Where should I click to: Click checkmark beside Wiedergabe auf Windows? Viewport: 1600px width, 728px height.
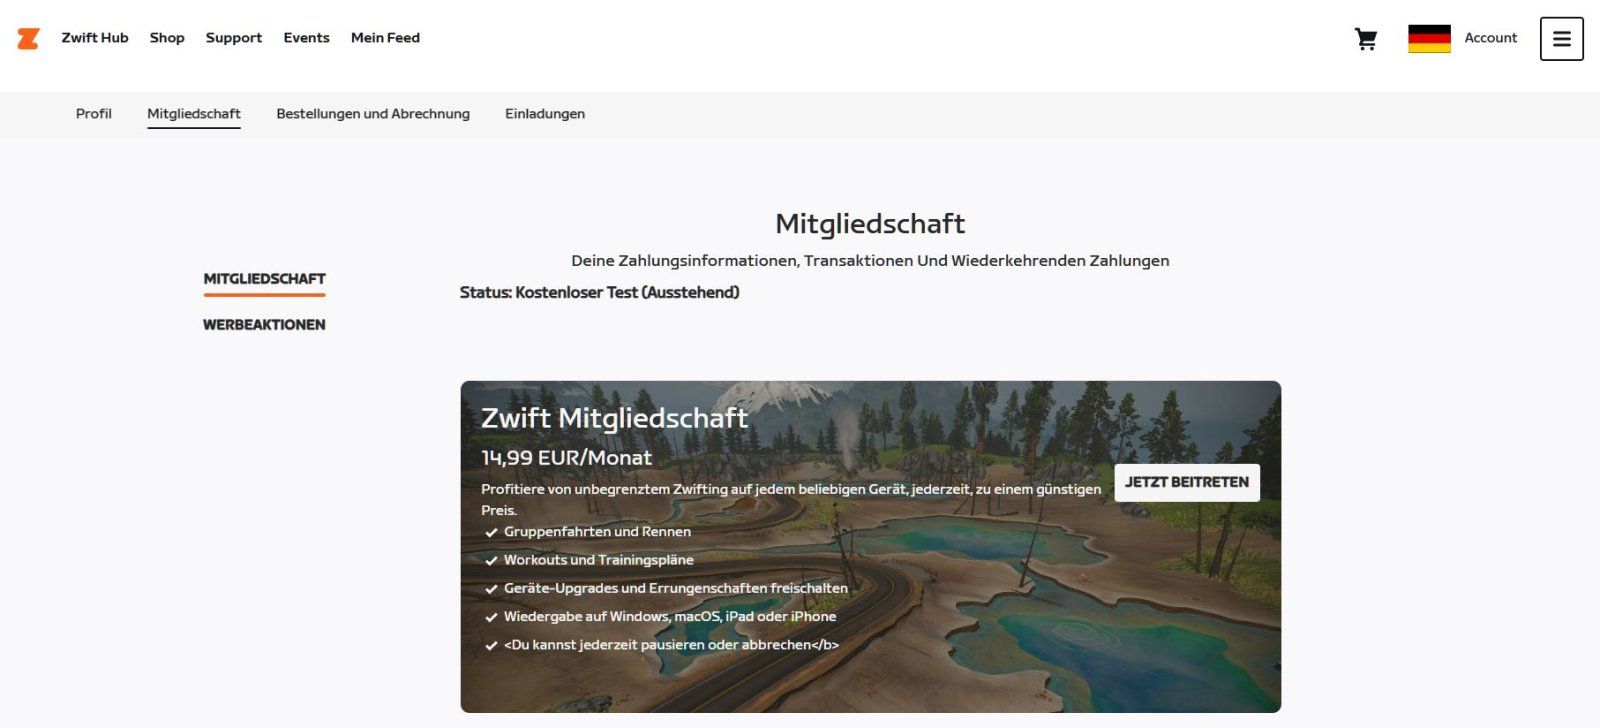[491, 617]
